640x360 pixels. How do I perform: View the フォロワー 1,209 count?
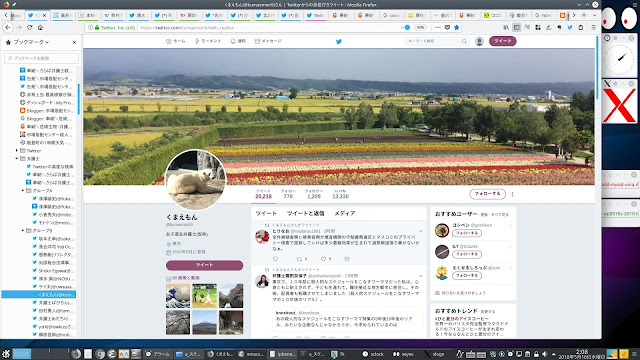click(314, 193)
